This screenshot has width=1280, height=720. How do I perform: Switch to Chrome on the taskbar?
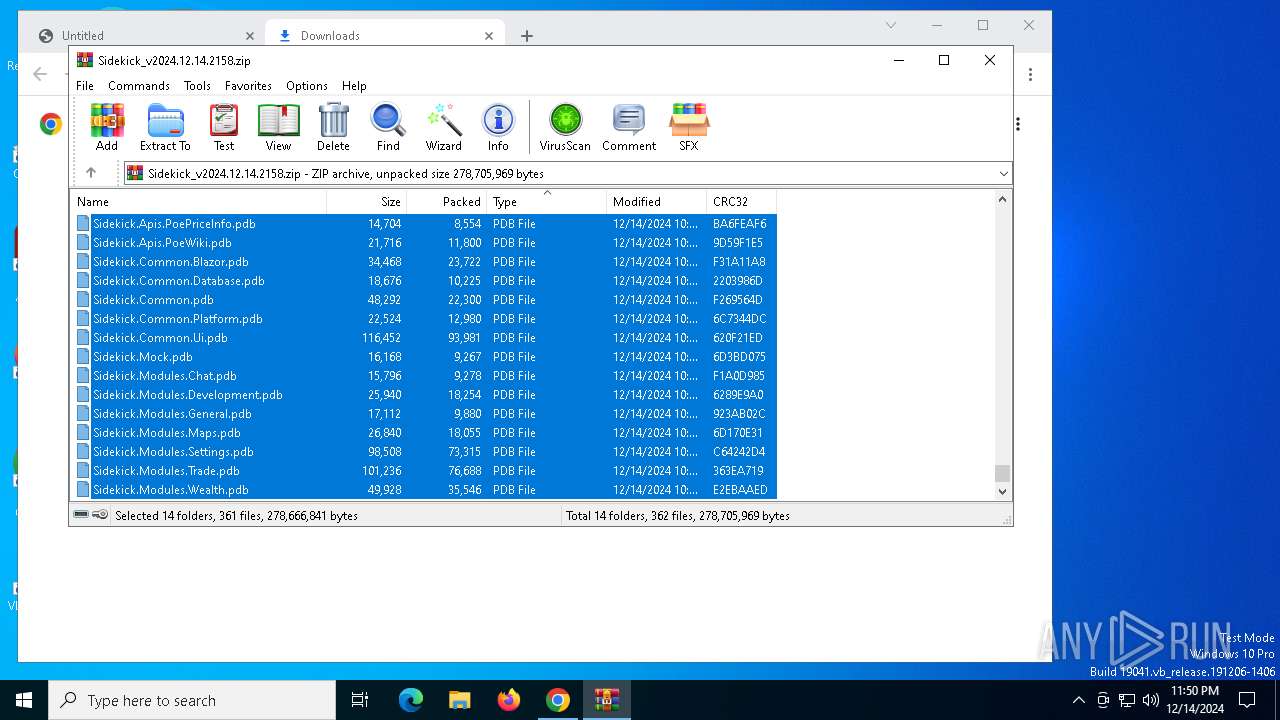558,700
